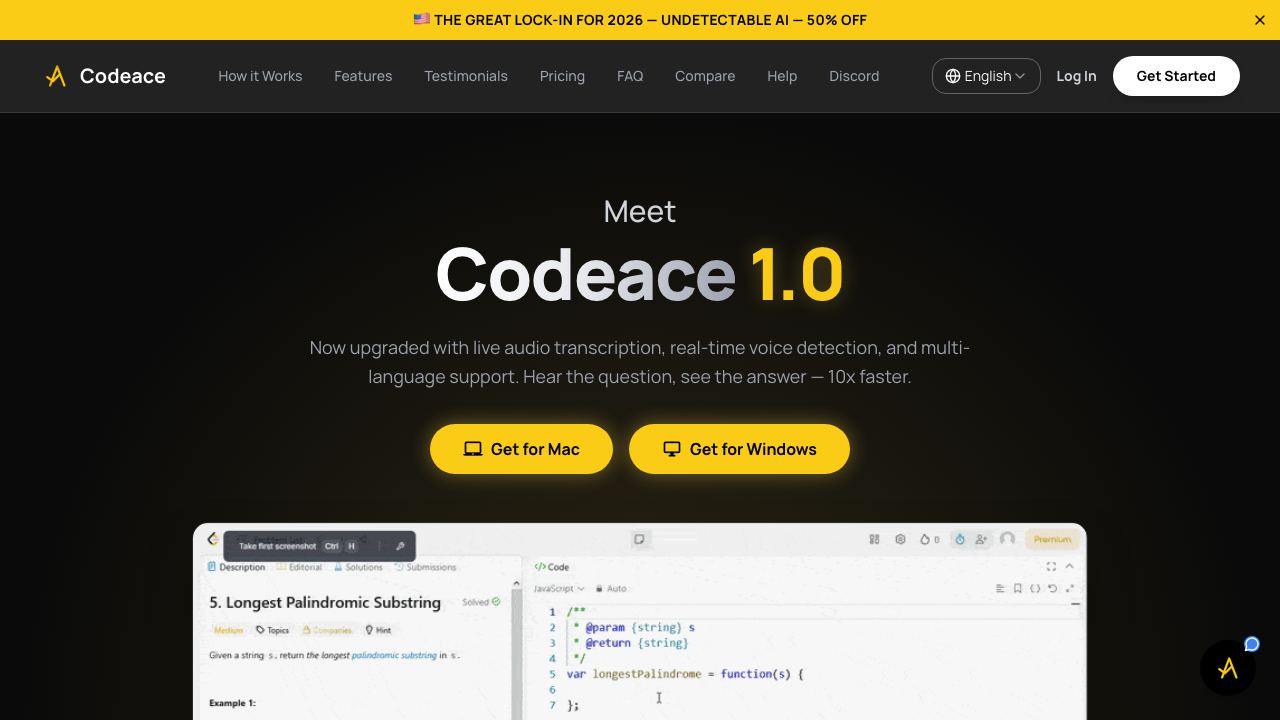Click the pin icon in screenshot overlay
This screenshot has width=1280, height=720.
(x=400, y=546)
